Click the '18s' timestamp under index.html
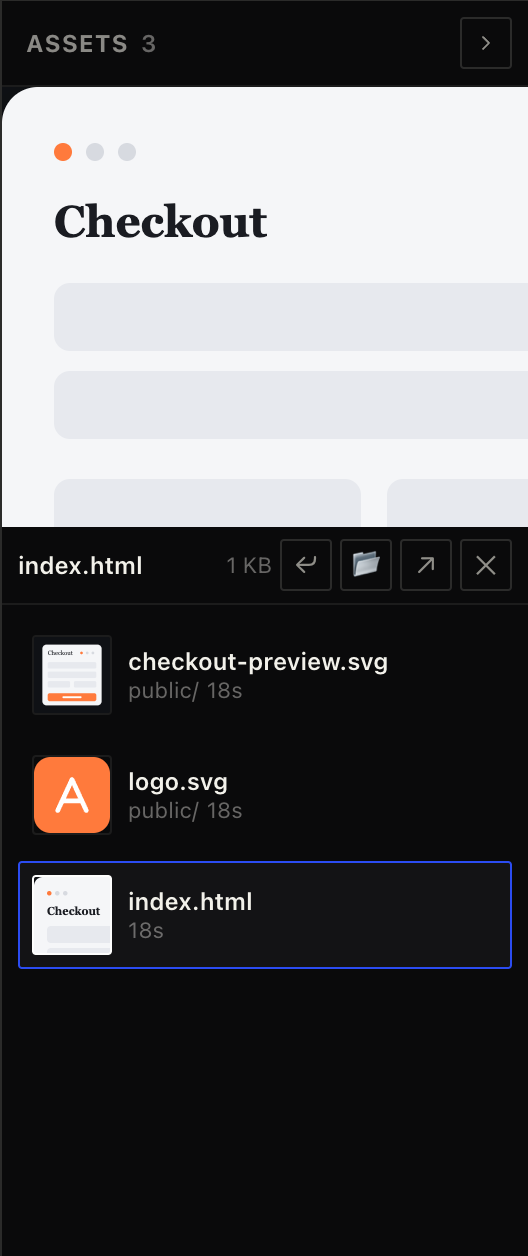This screenshot has height=1256, width=528. 146,931
